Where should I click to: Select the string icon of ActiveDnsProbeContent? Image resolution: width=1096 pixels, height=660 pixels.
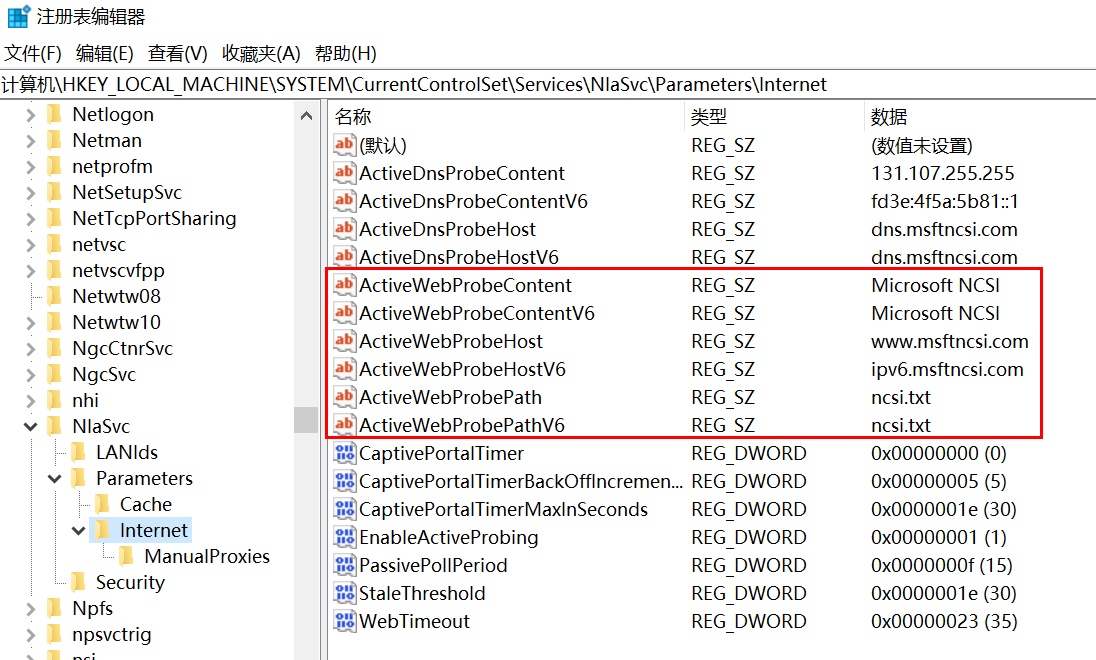point(344,173)
